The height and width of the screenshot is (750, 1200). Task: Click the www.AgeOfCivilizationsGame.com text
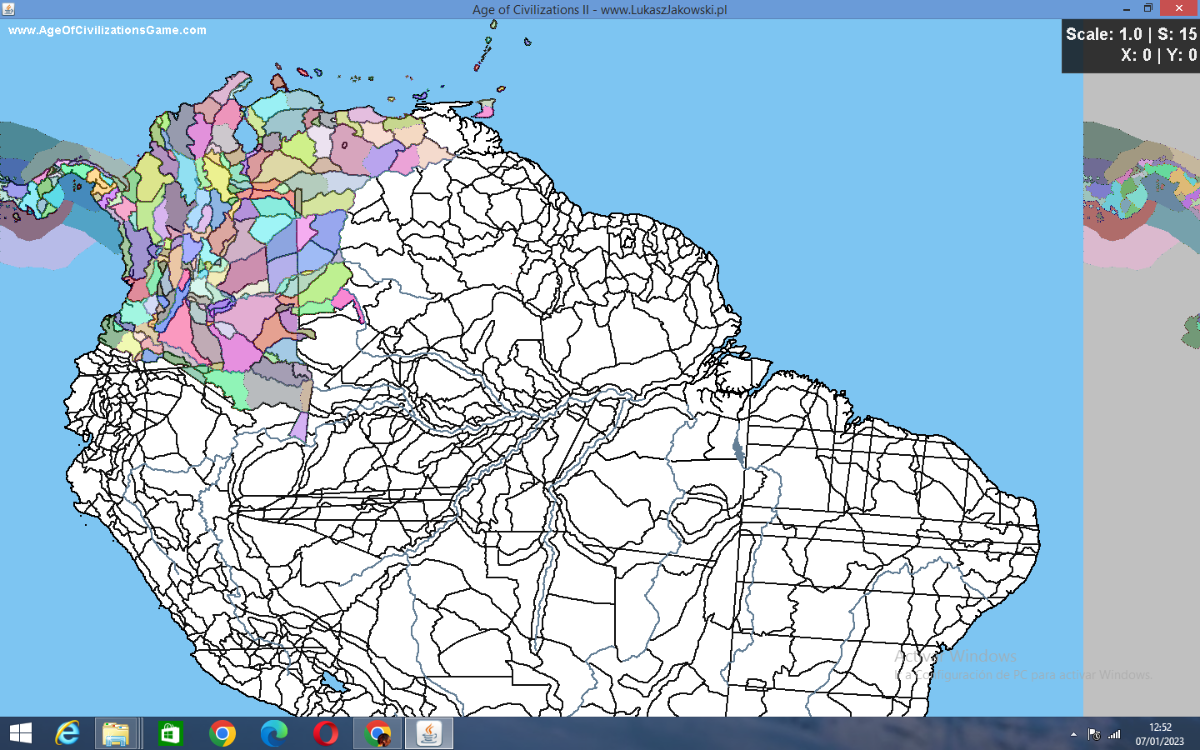point(107,30)
